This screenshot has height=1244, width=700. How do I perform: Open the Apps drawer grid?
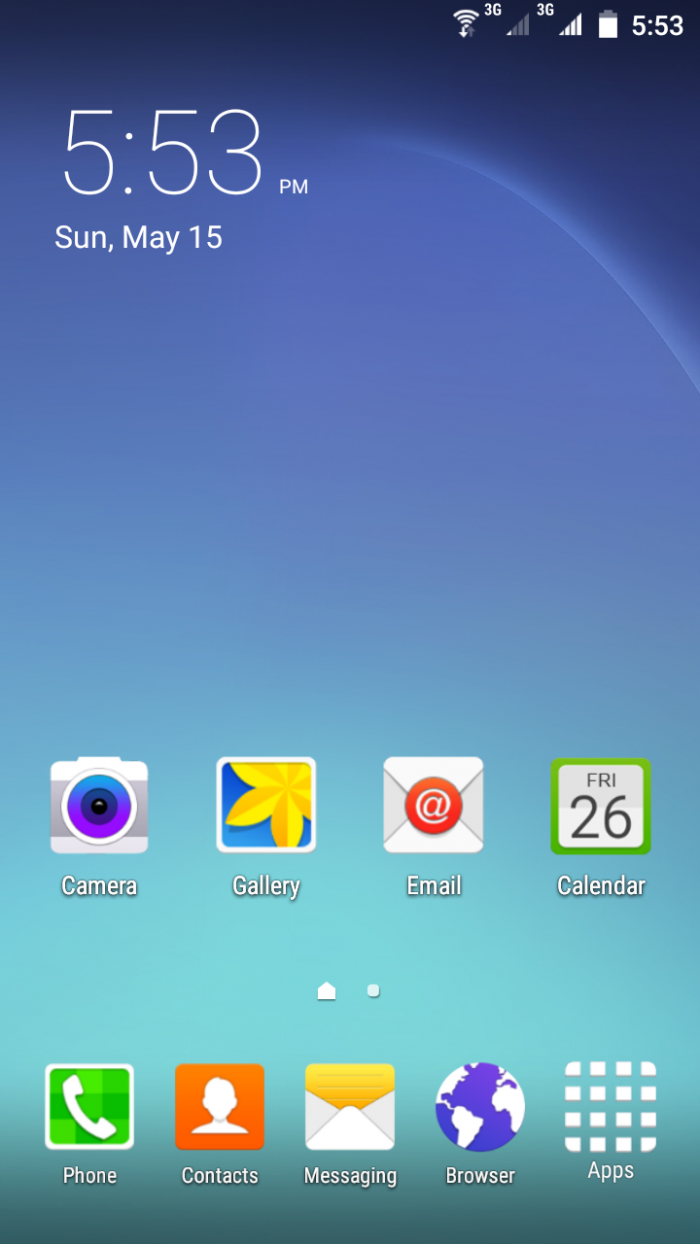click(610, 1107)
